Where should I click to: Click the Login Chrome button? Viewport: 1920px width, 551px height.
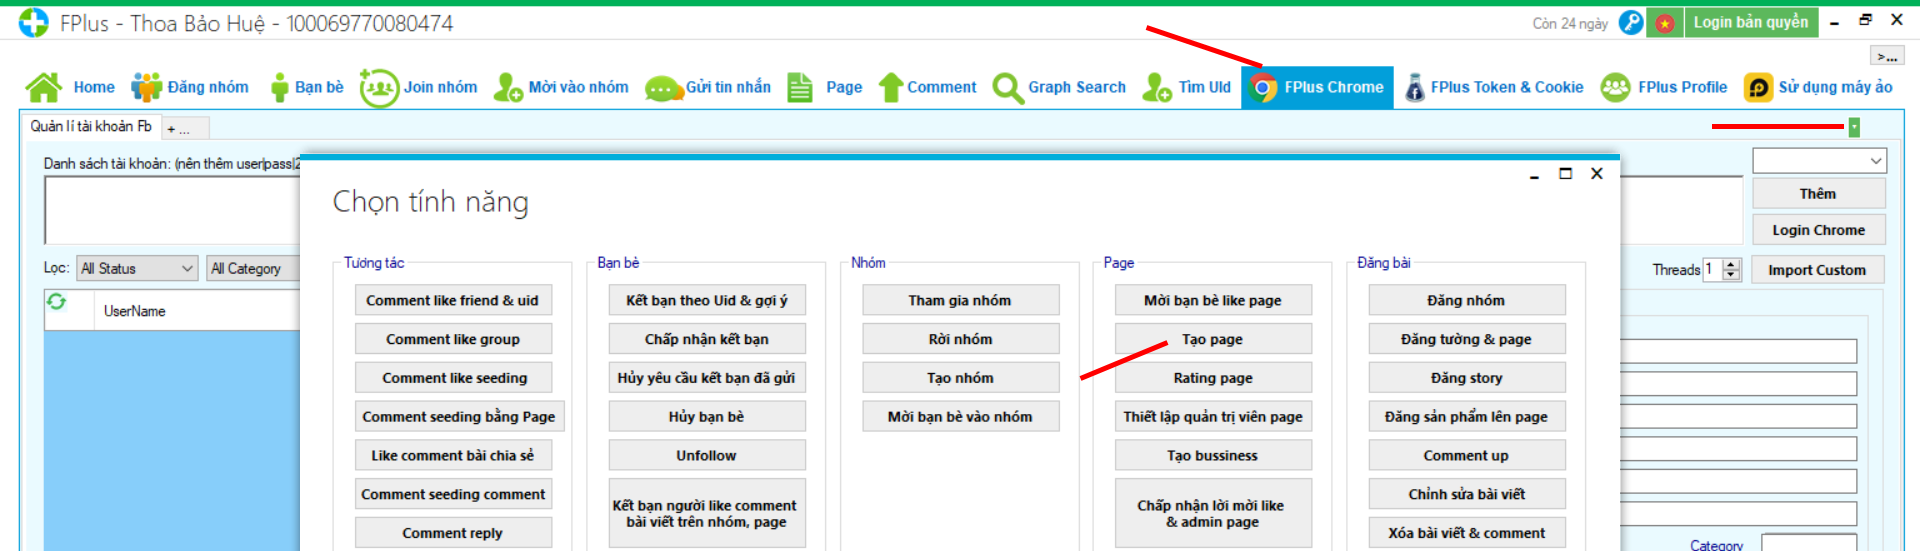(1818, 230)
